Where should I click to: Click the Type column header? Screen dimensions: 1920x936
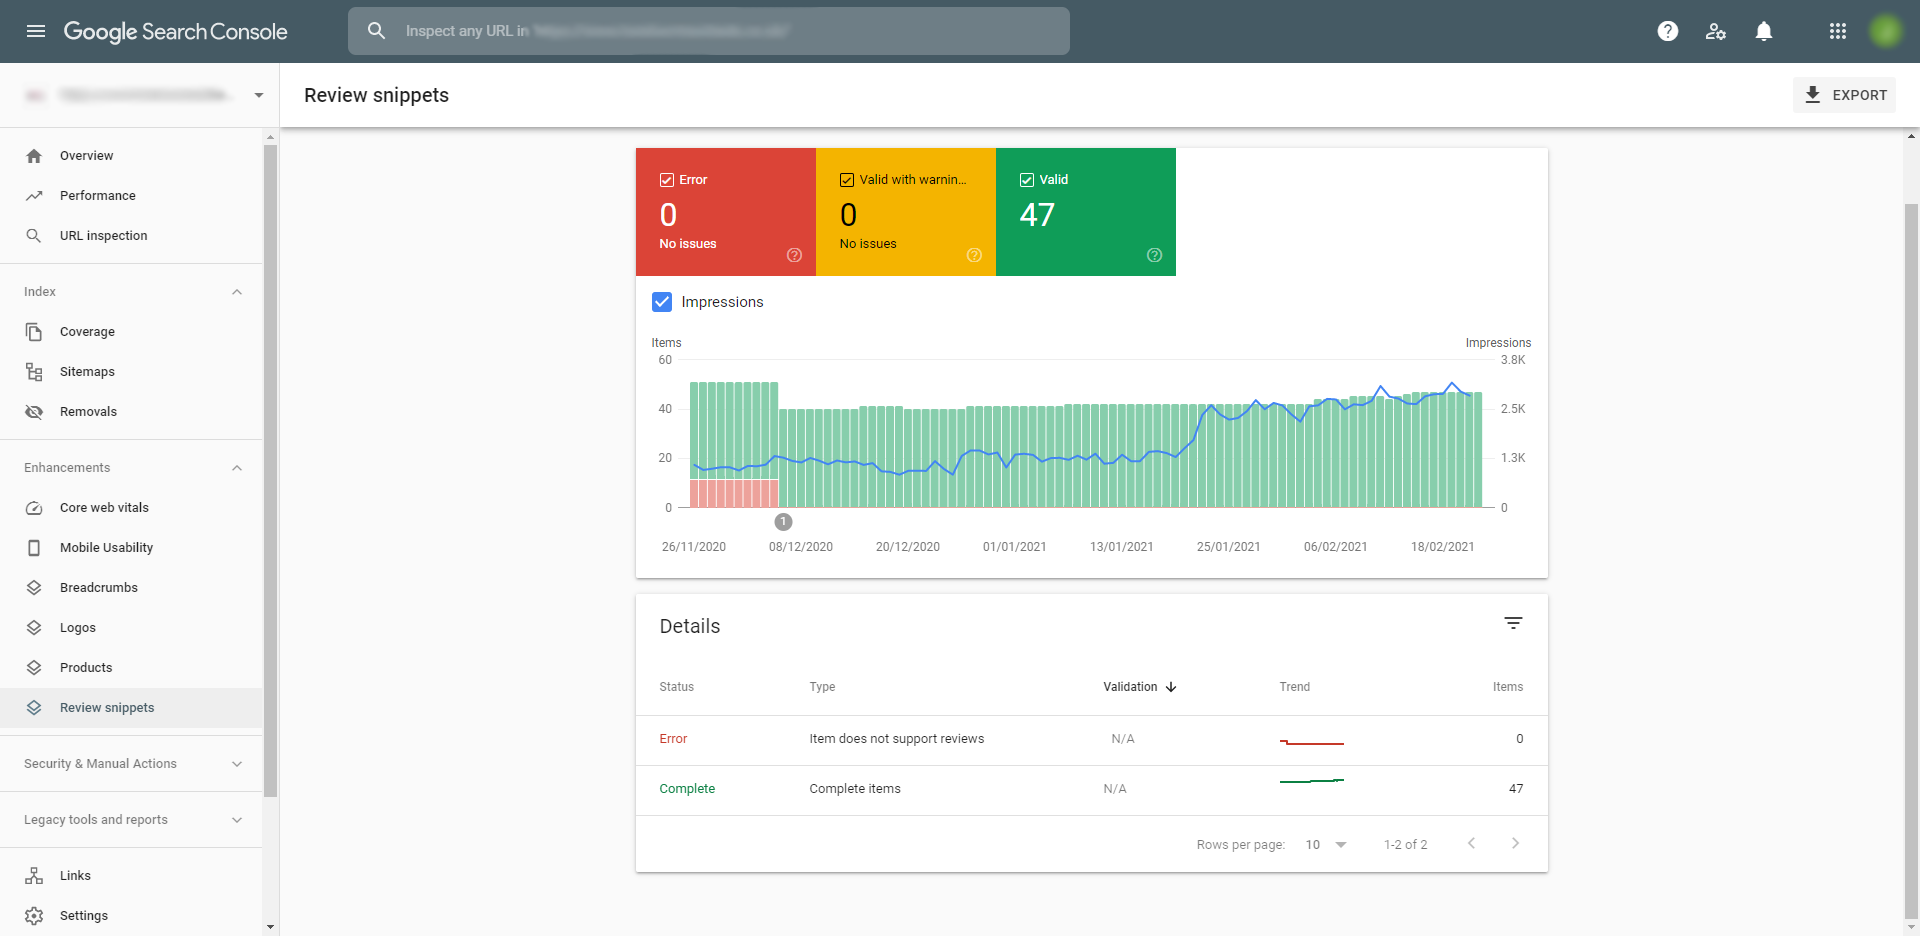click(822, 687)
